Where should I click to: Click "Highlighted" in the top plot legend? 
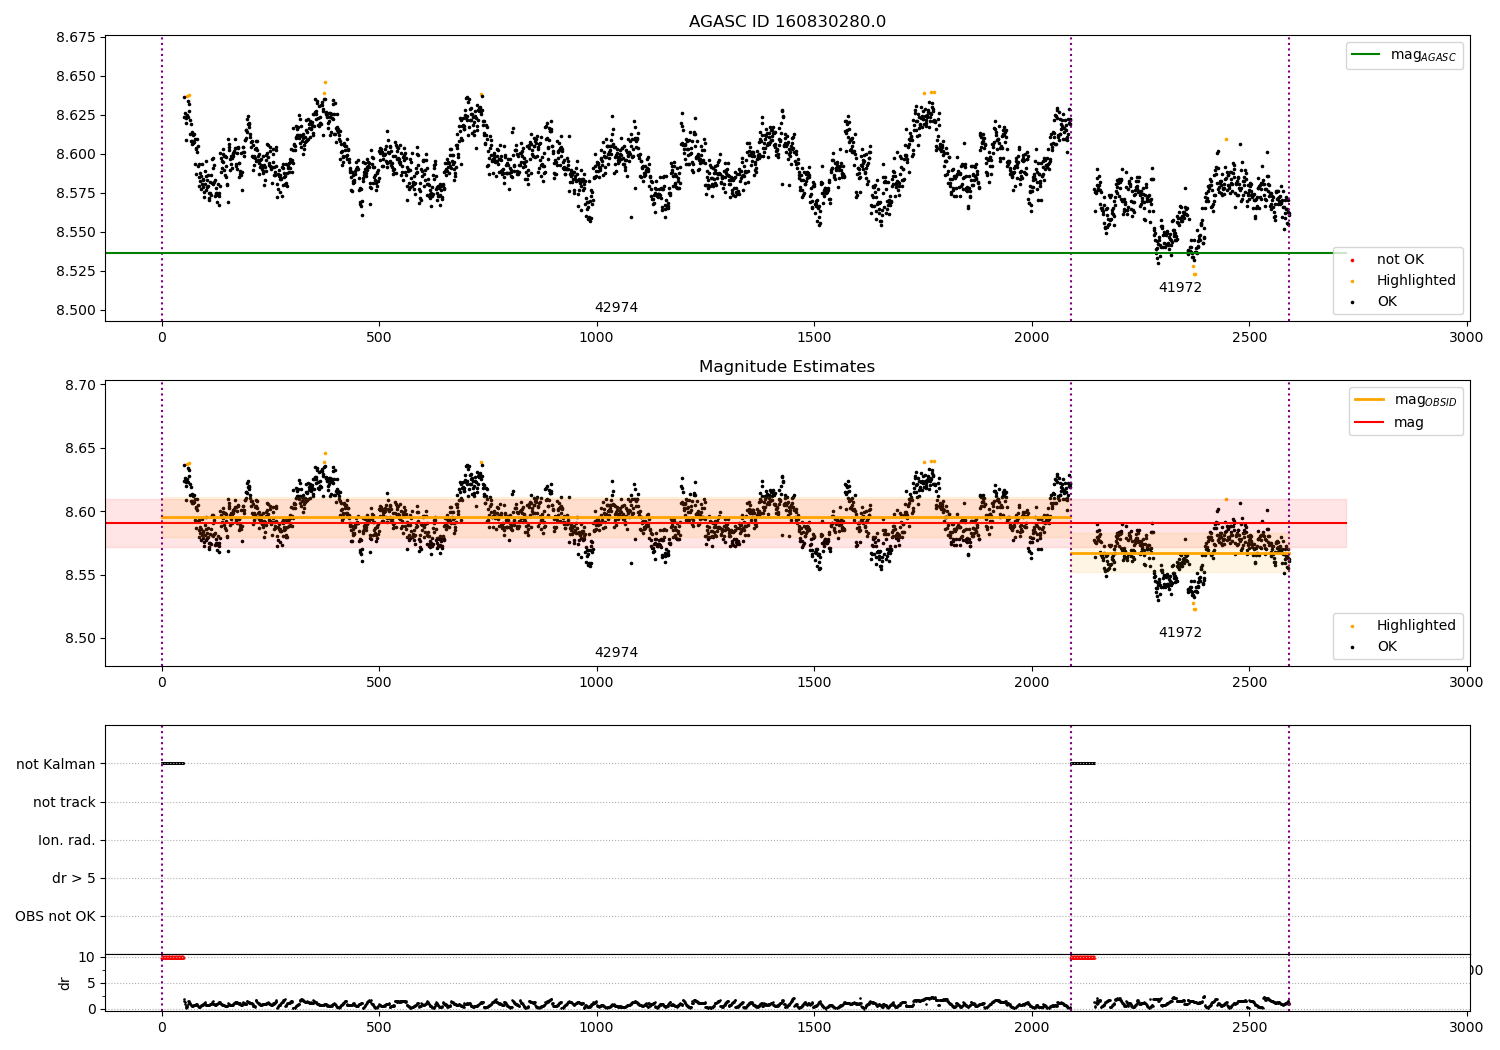click(1416, 281)
